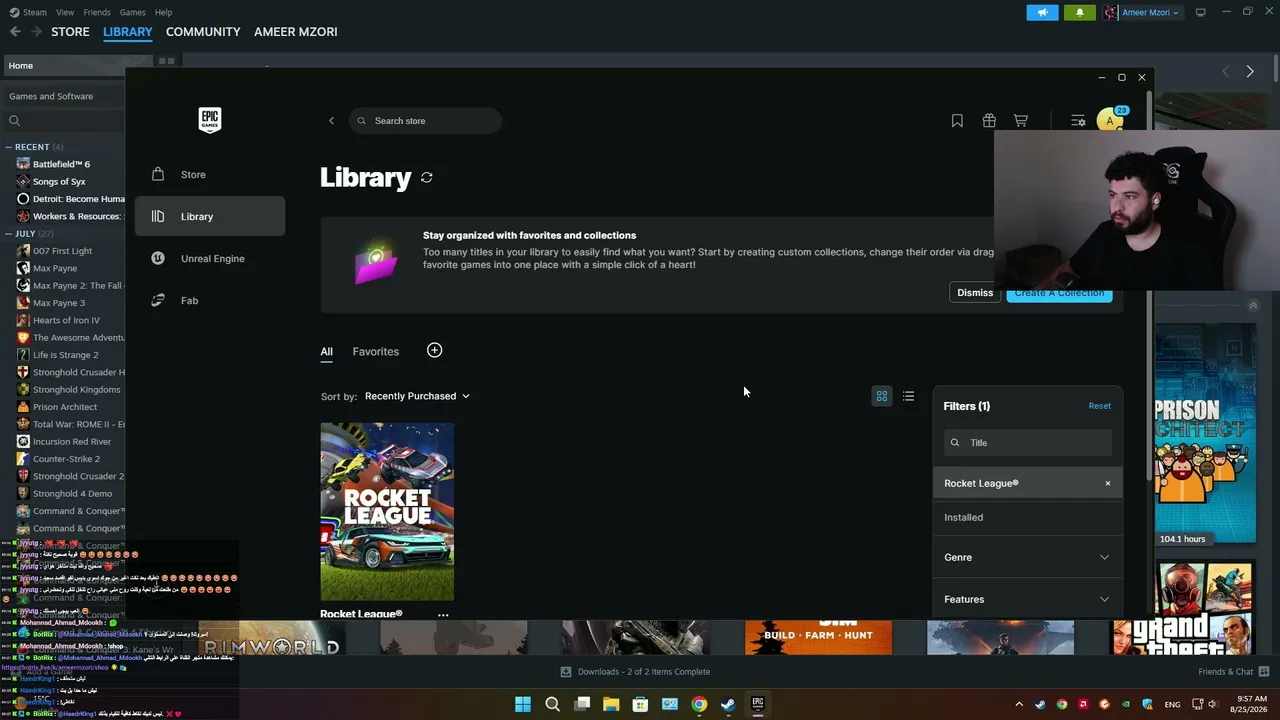Remove the Rocket League filter chip

1108,484
